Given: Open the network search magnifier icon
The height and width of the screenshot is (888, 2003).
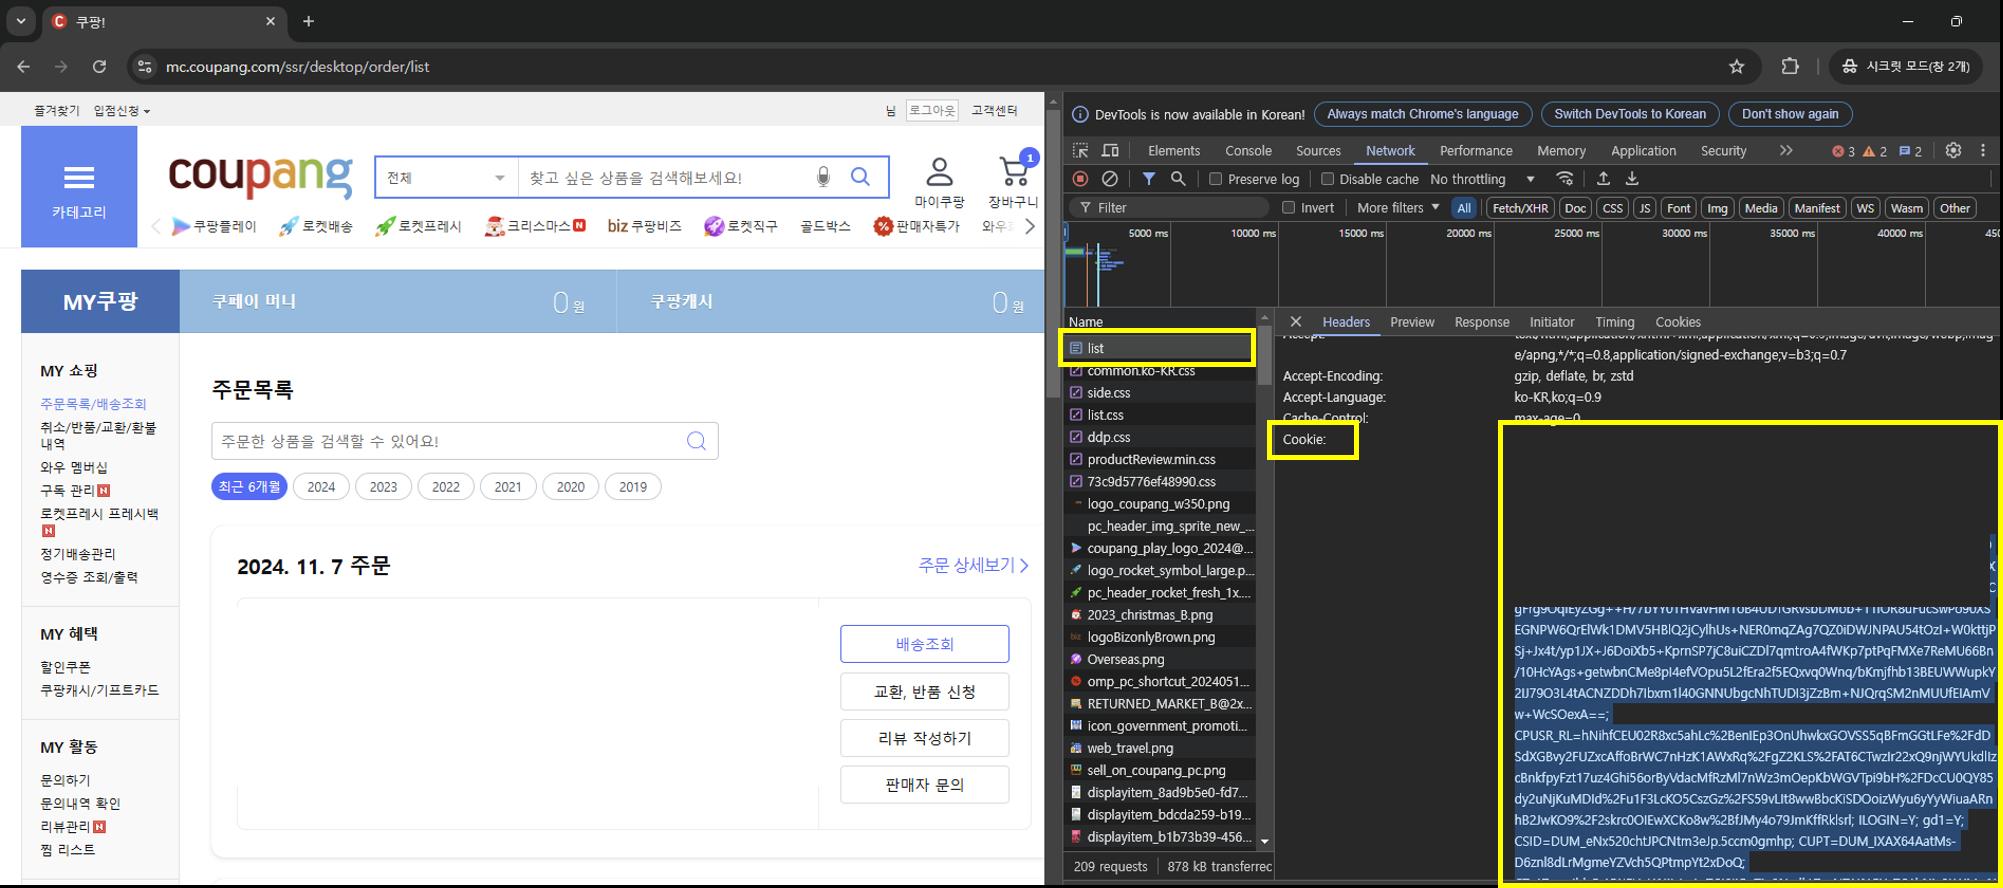Looking at the screenshot, I should (x=1178, y=179).
